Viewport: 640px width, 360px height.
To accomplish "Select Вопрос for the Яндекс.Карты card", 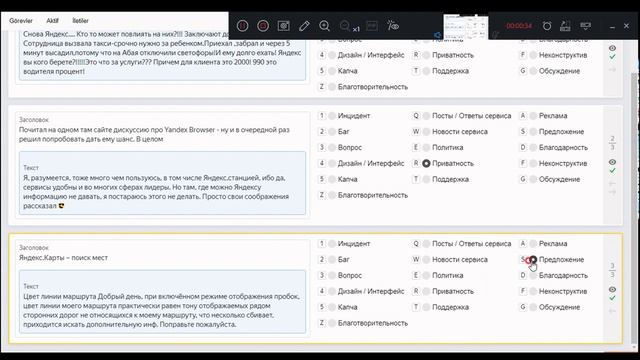I will click(332, 276).
